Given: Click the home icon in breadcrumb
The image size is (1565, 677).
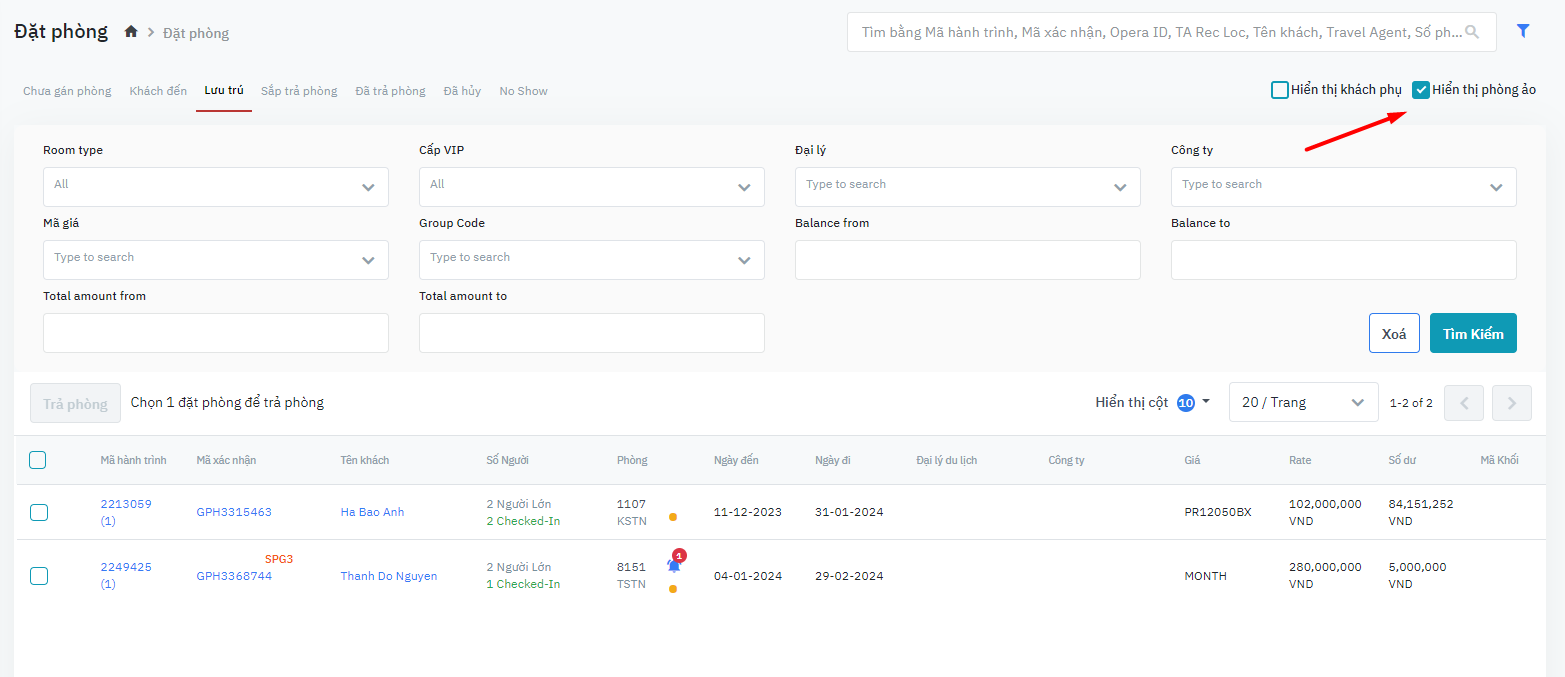Looking at the screenshot, I should 131,32.
